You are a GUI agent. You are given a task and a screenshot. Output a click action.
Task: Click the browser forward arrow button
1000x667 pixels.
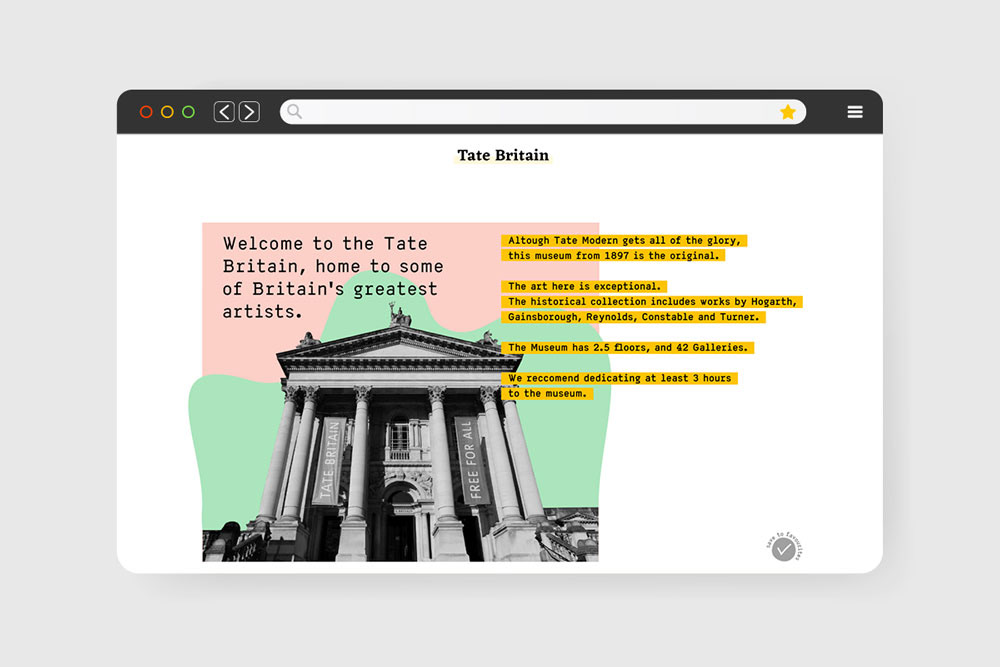click(x=249, y=112)
